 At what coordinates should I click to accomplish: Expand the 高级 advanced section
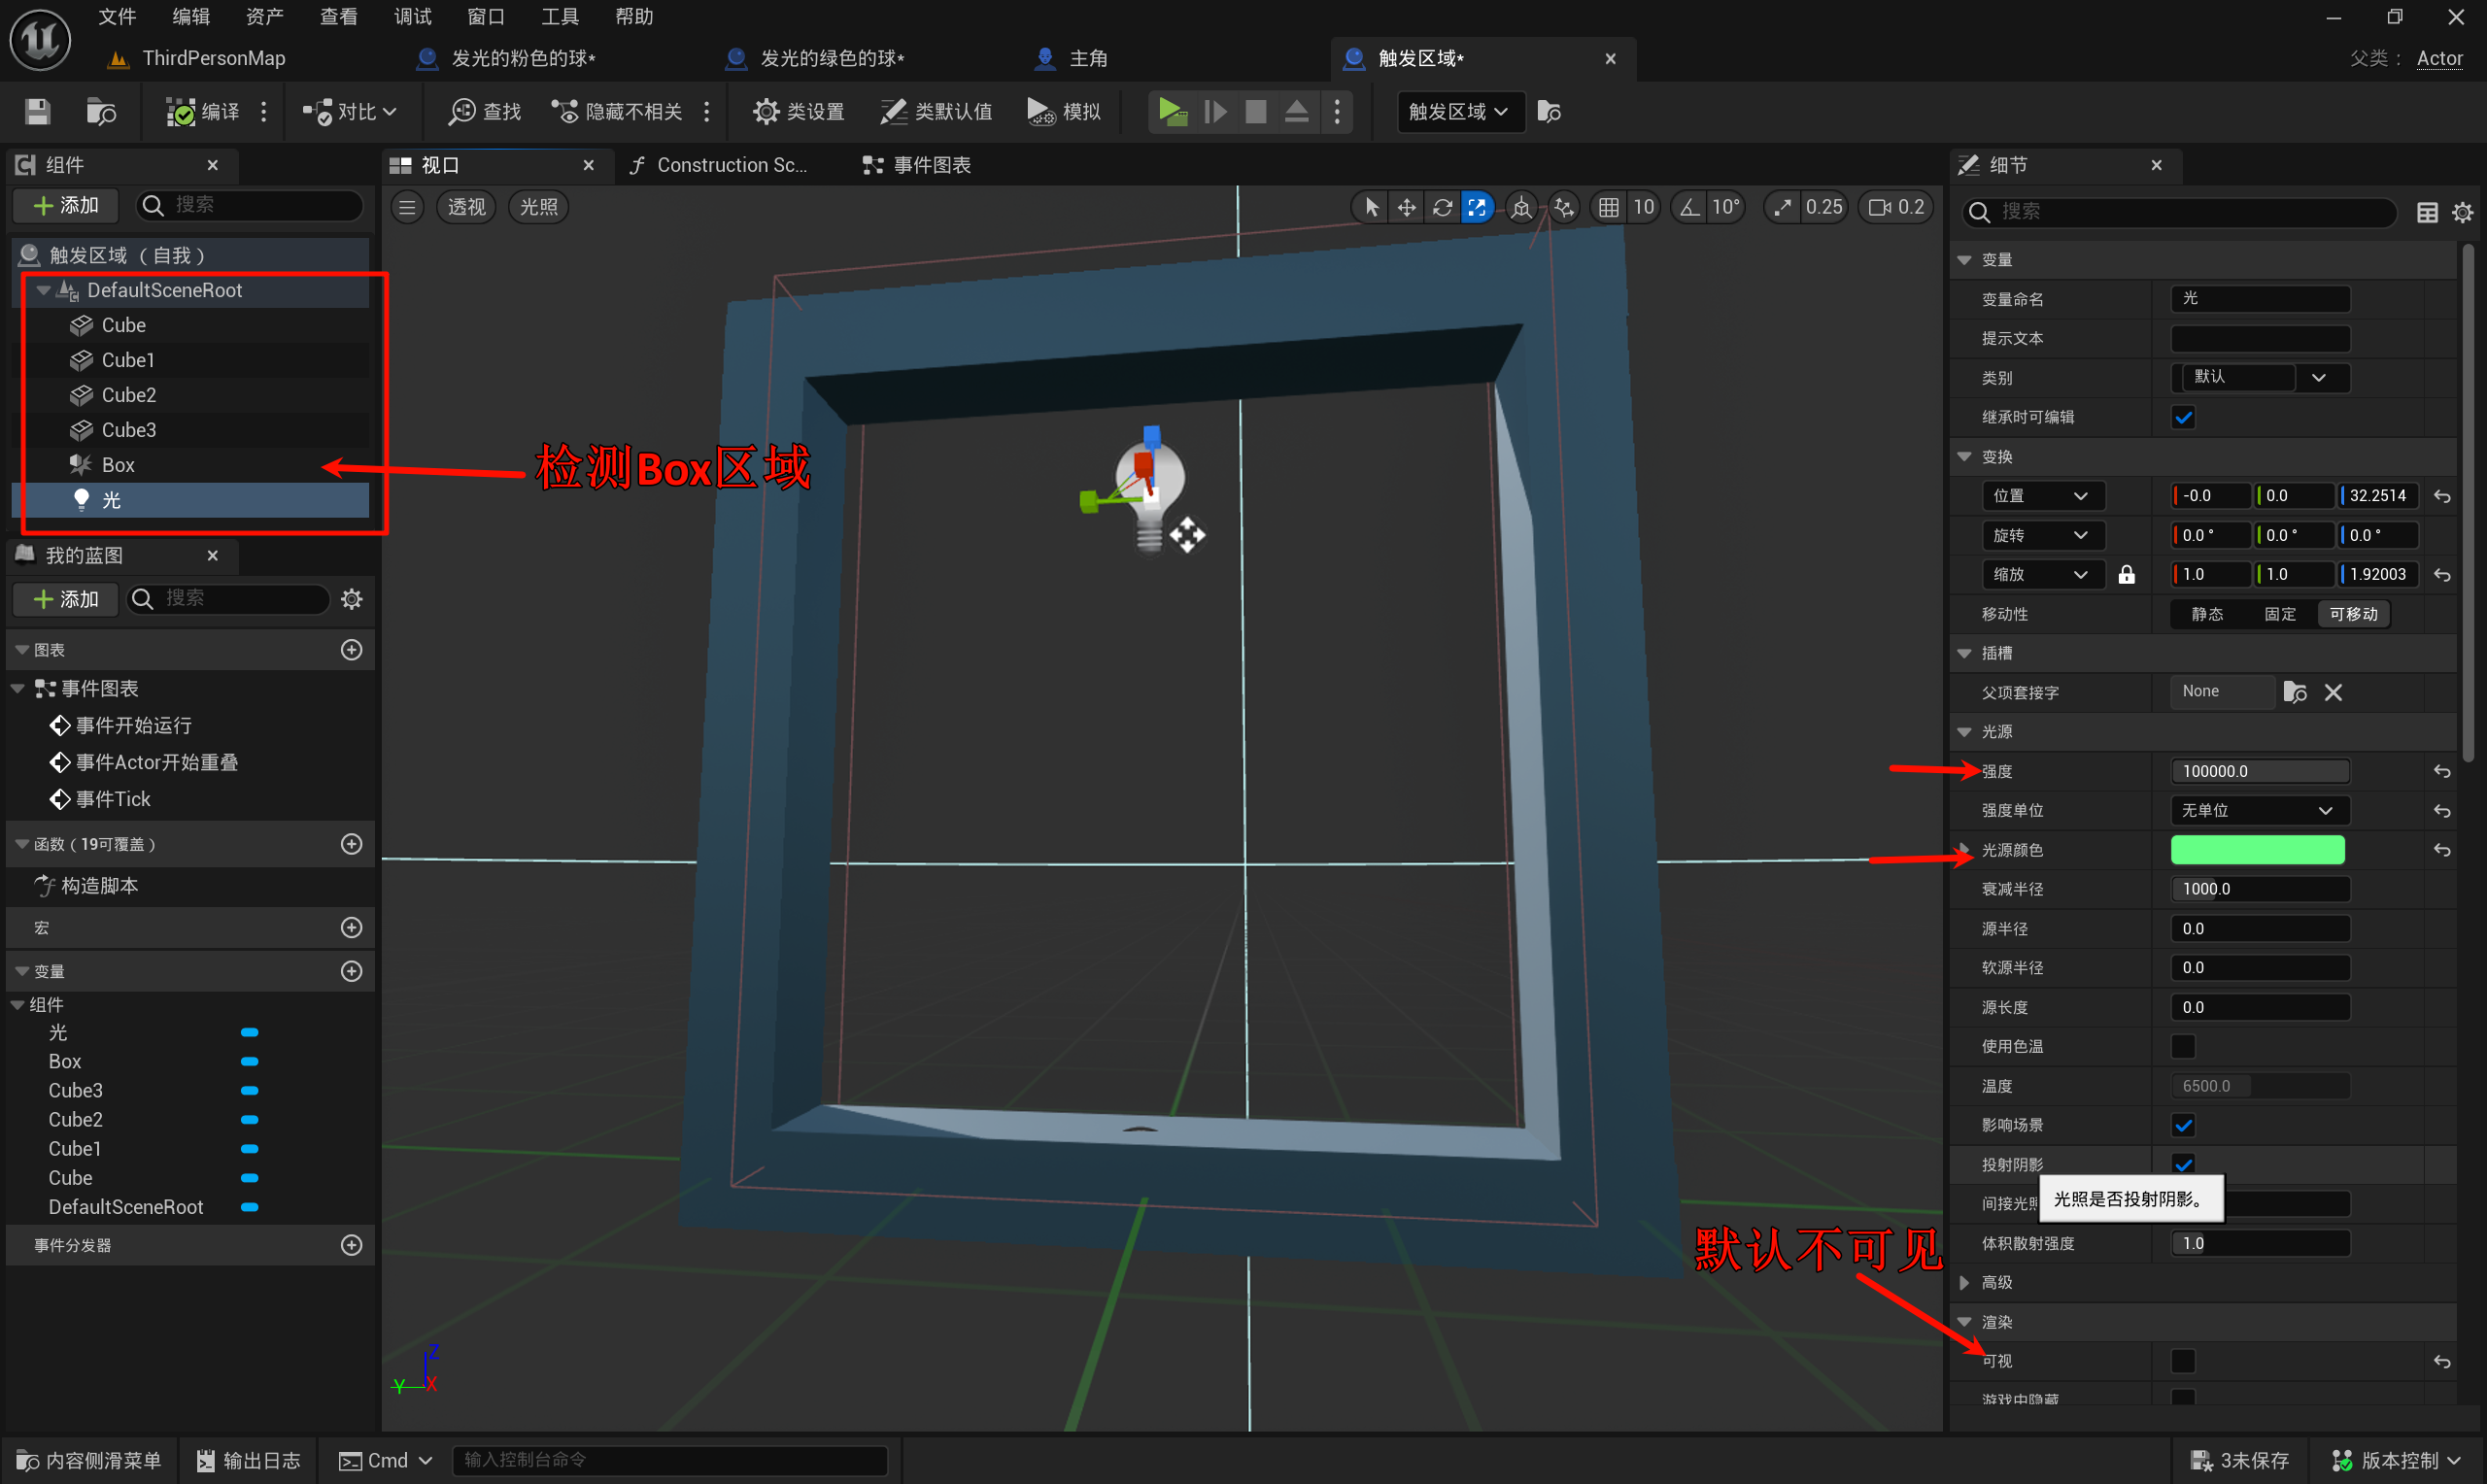point(1964,1282)
